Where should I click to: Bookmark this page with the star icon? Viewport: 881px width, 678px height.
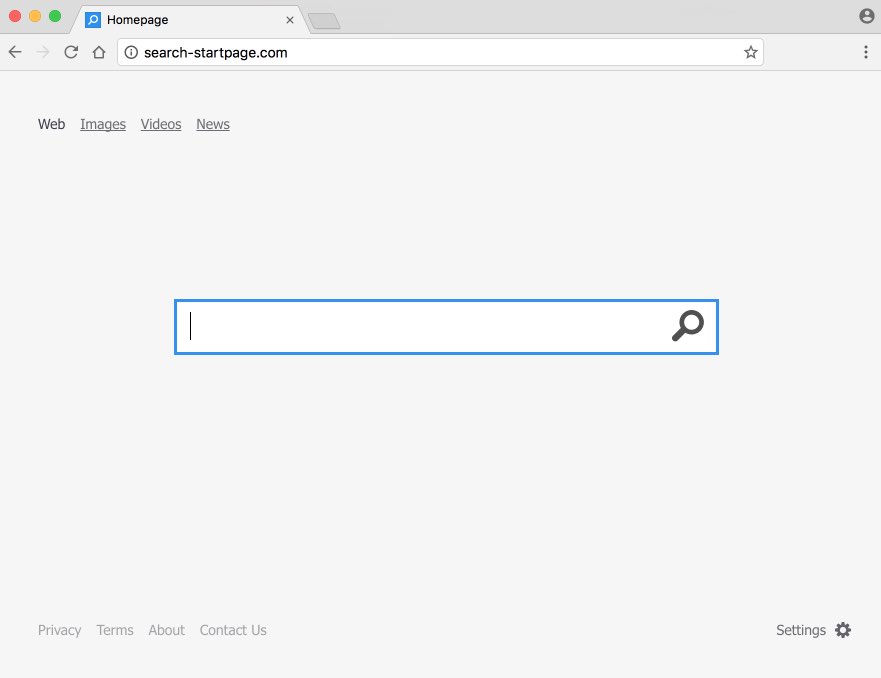point(750,53)
